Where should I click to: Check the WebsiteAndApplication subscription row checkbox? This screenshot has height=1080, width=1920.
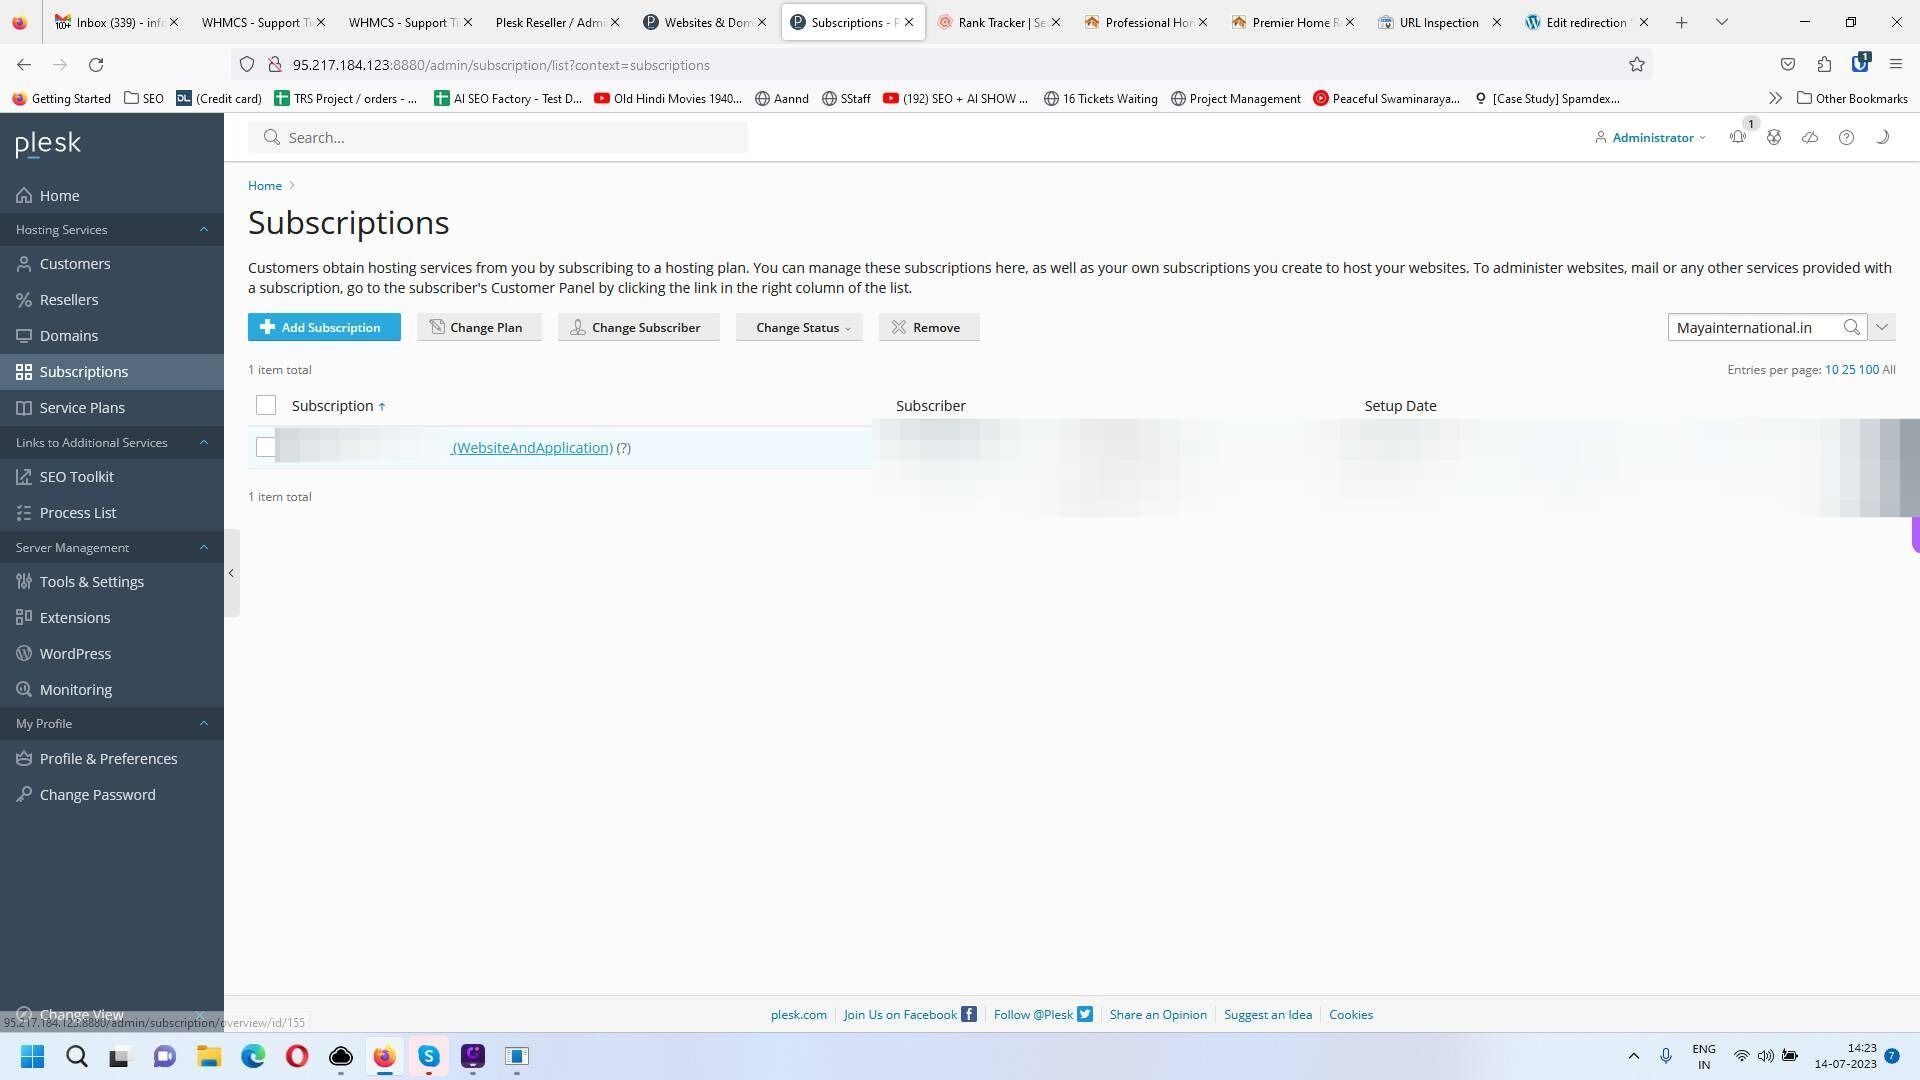(266, 447)
